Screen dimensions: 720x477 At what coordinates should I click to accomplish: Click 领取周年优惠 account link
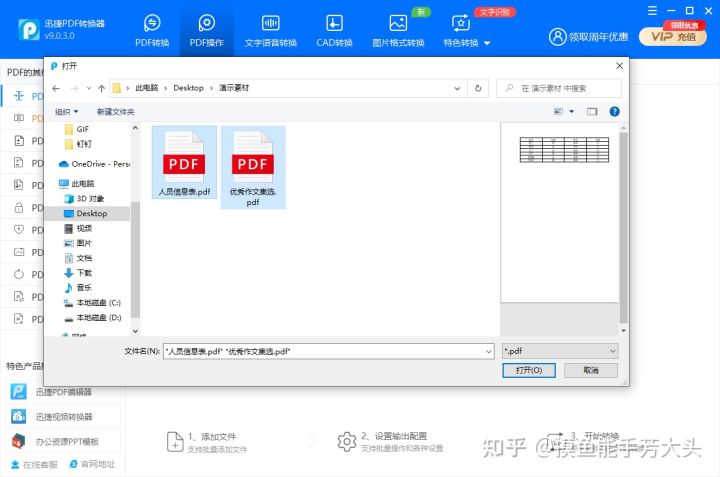pyautogui.click(x=589, y=37)
